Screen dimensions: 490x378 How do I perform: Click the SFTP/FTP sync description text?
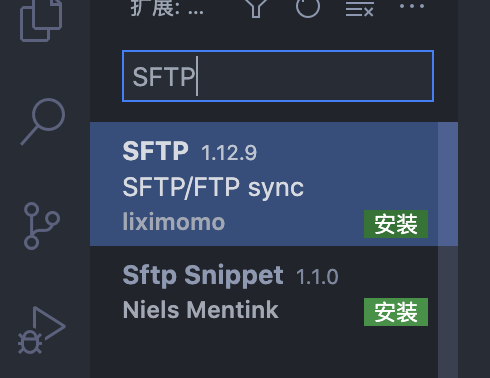[x=213, y=187]
